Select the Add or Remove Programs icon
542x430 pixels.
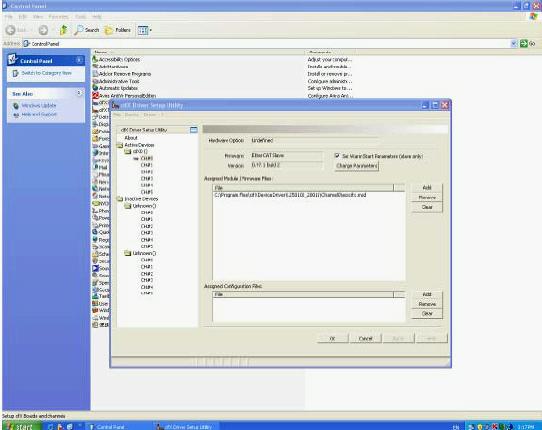(x=95, y=74)
